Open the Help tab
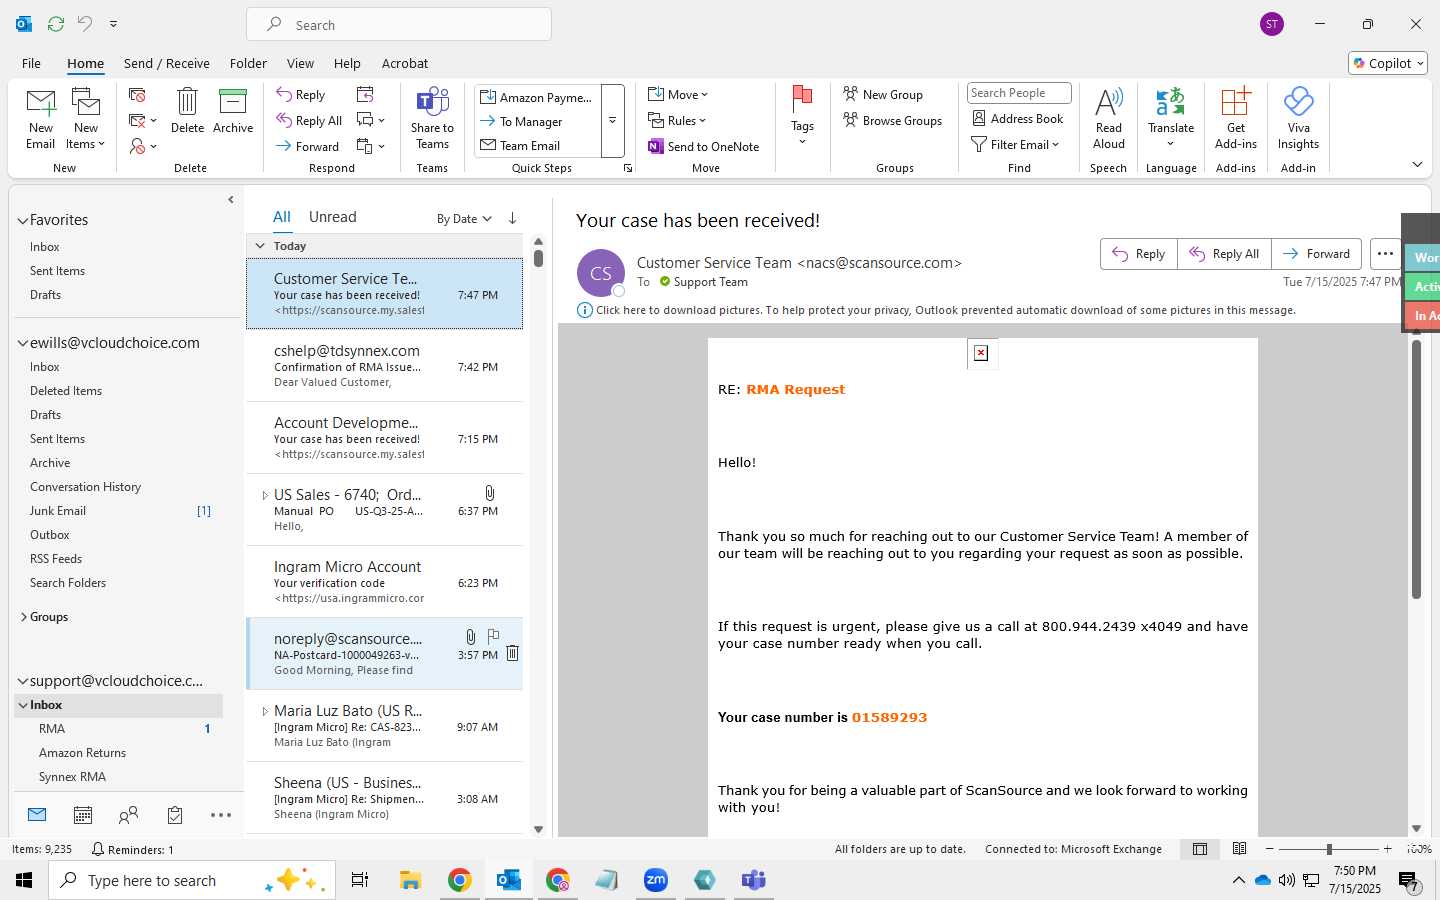Viewport: 1440px width, 900px height. [x=347, y=63]
